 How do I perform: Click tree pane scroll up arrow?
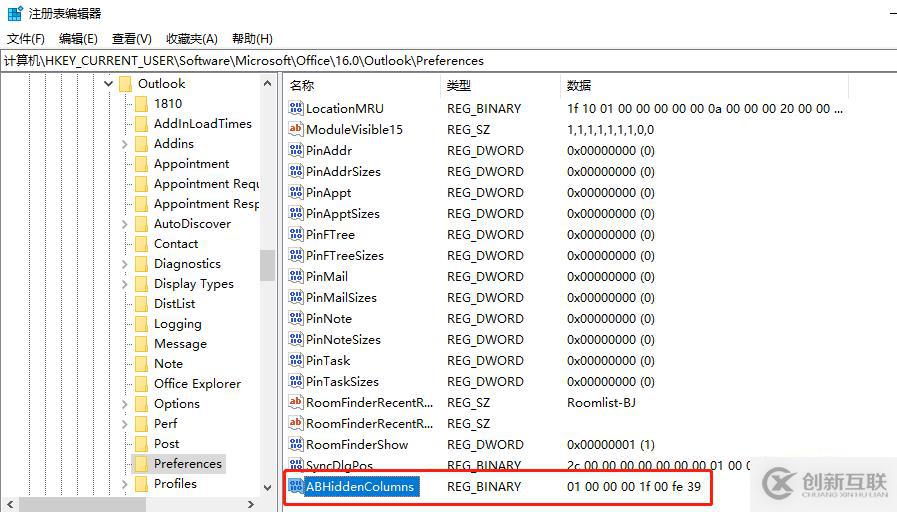click(267, 84)
